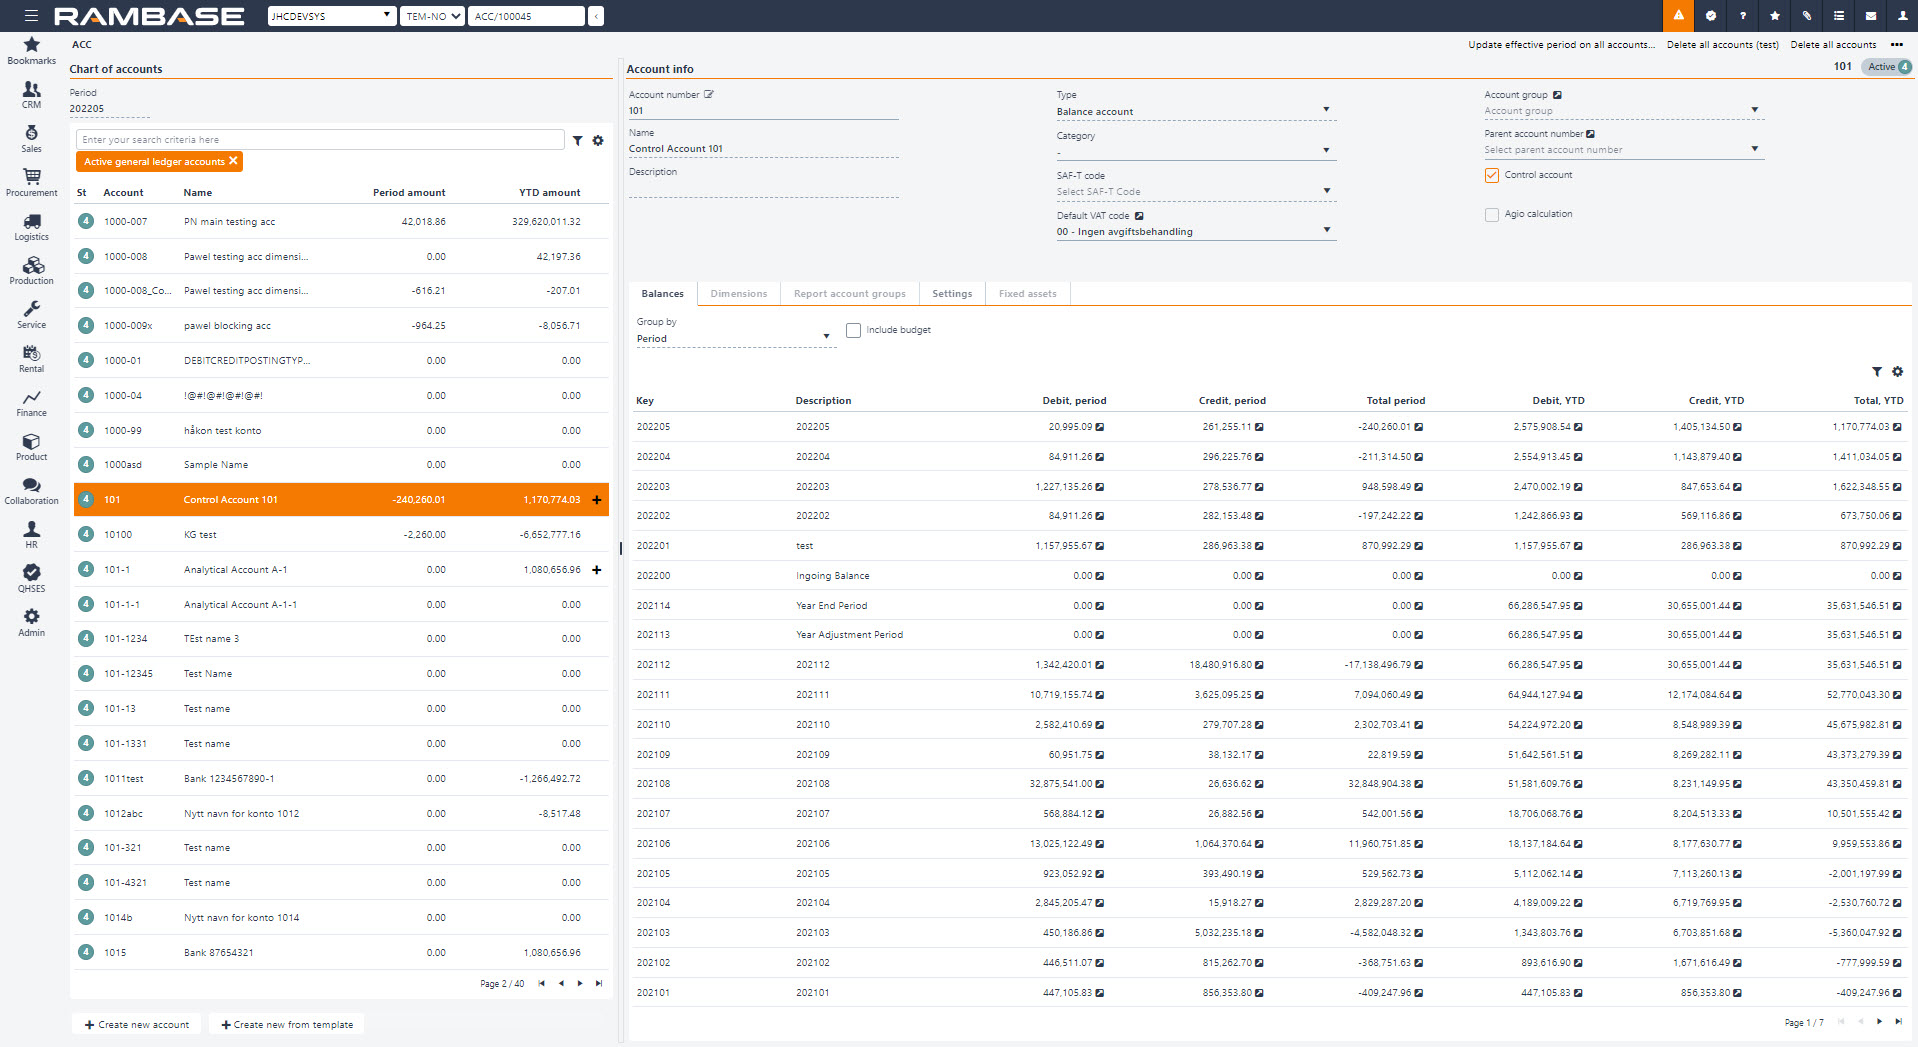Image resolution: width=1918 pixels, height=1047 pixels.
Task: Expand the Type dropdown
Action: click(x=1326, y=110)
